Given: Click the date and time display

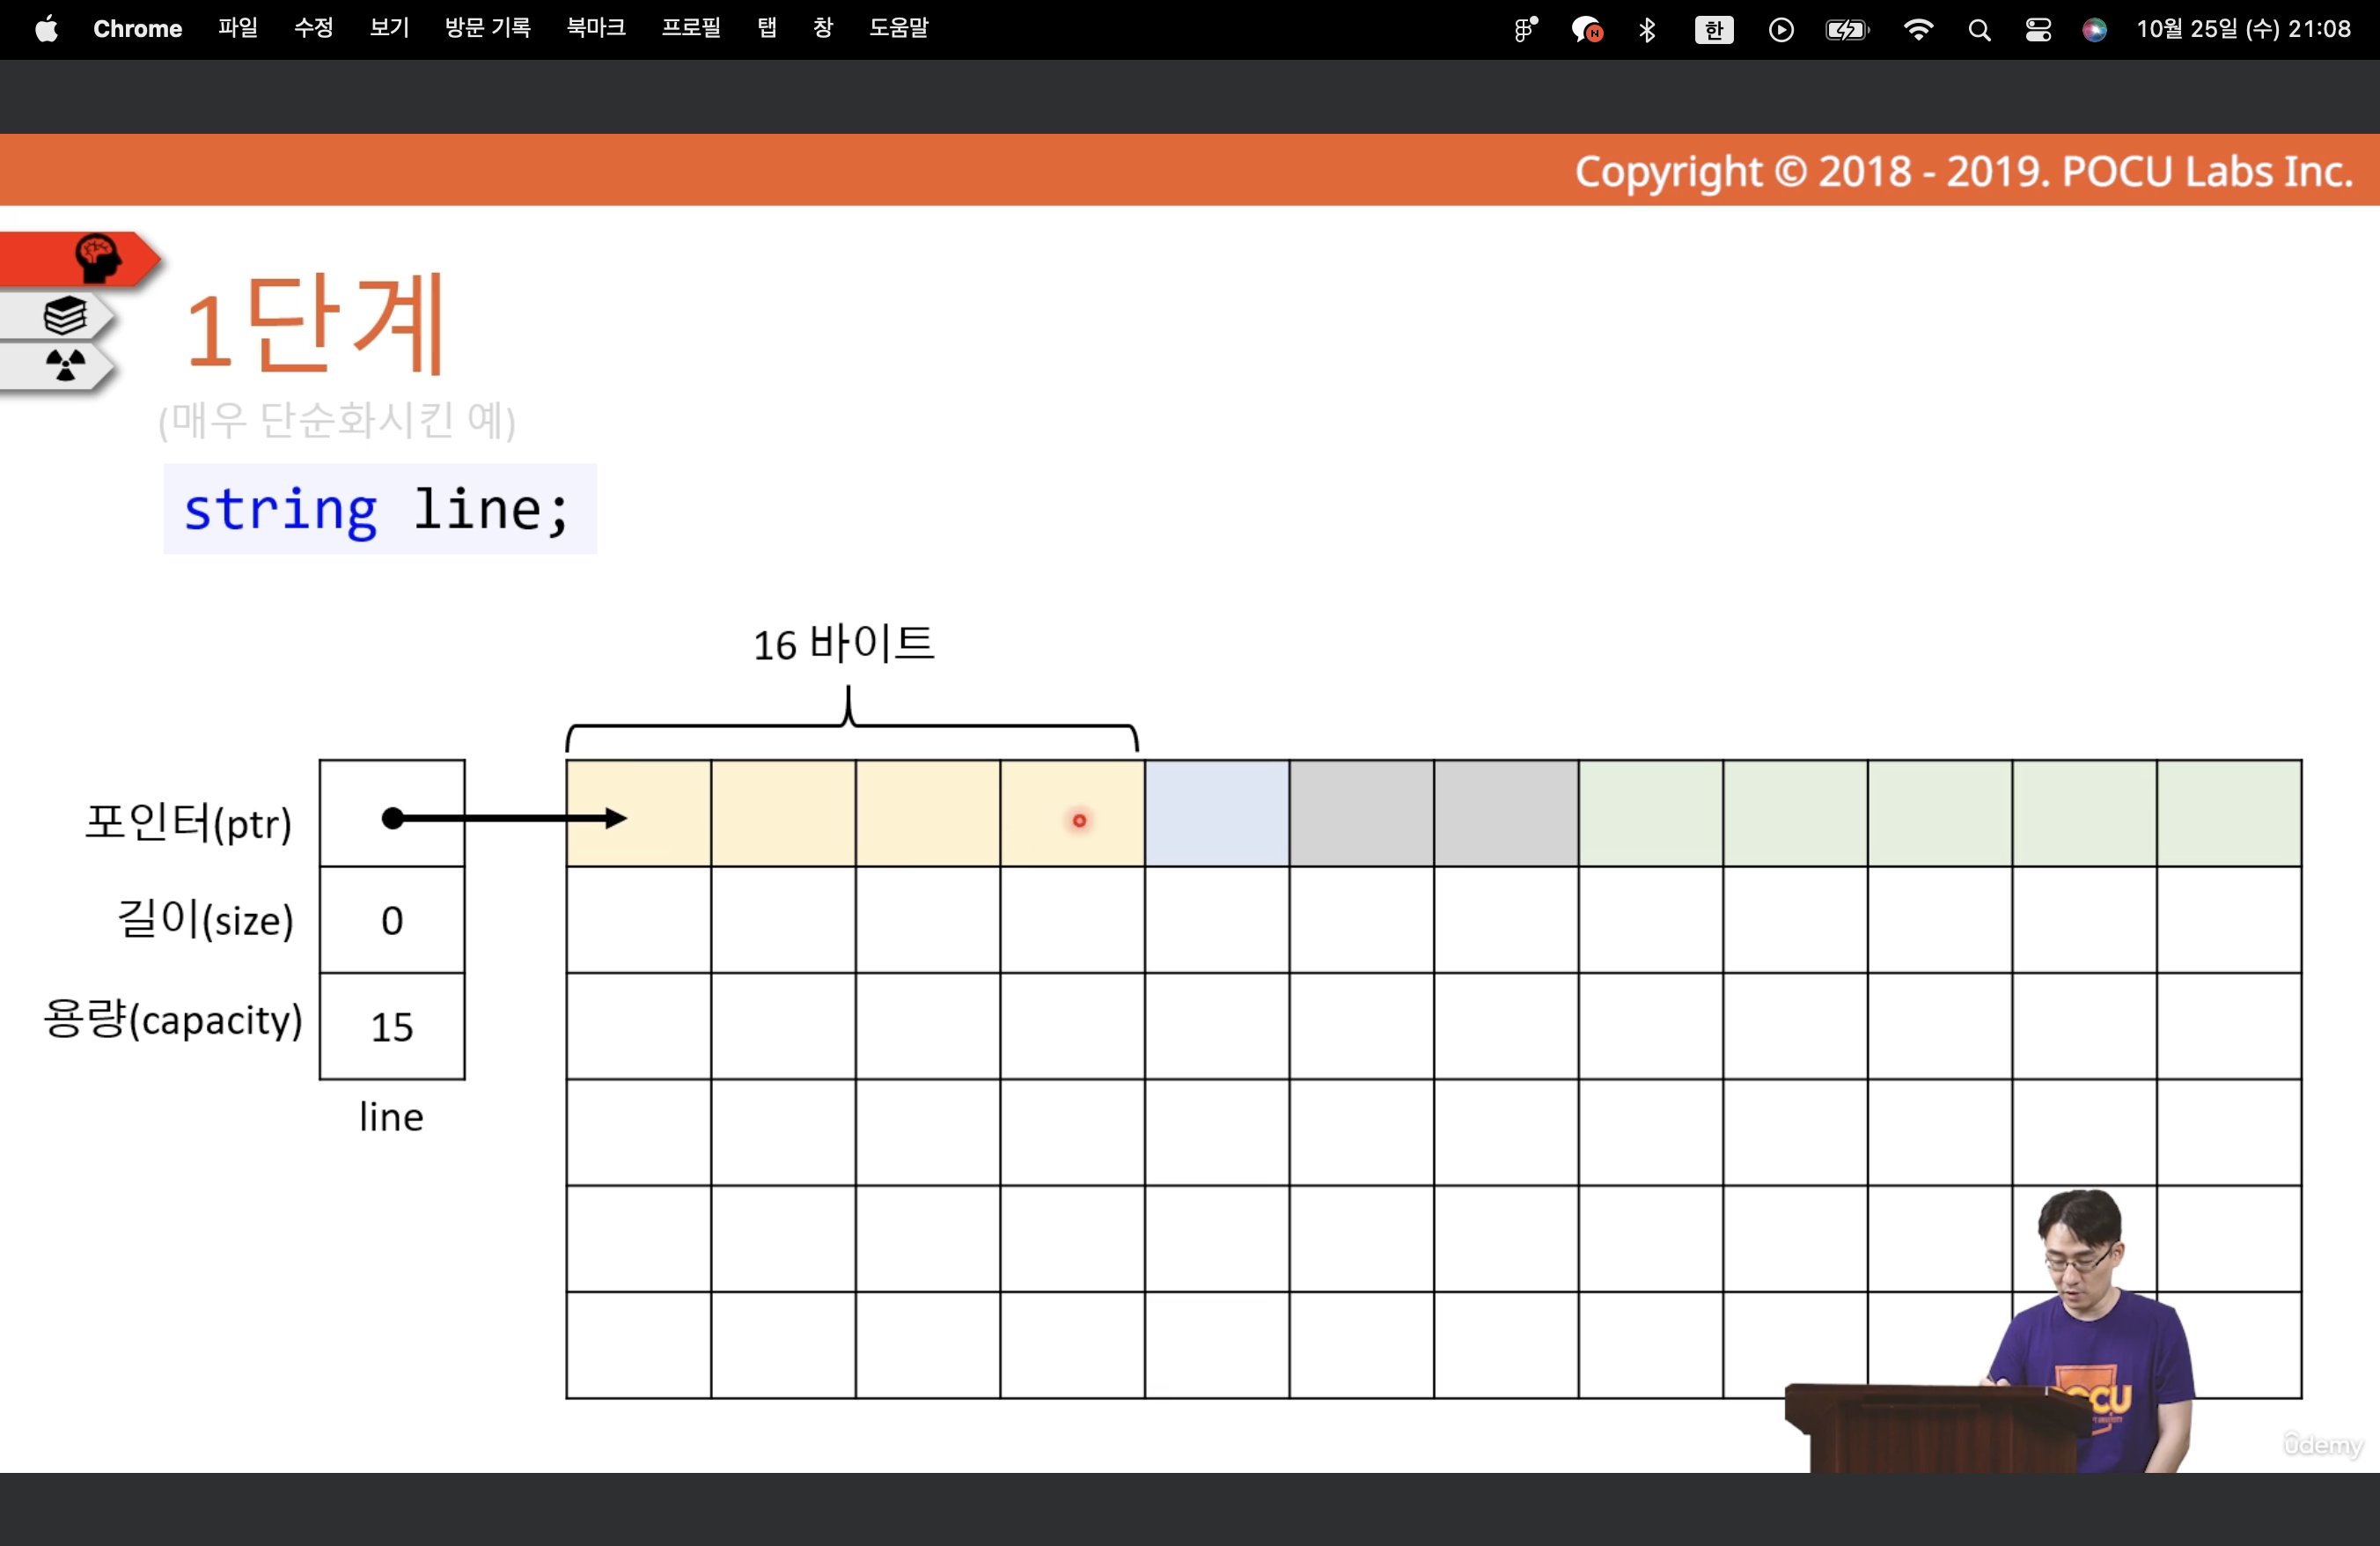Looking at the screenshot, I should [x=2243, y=29].
